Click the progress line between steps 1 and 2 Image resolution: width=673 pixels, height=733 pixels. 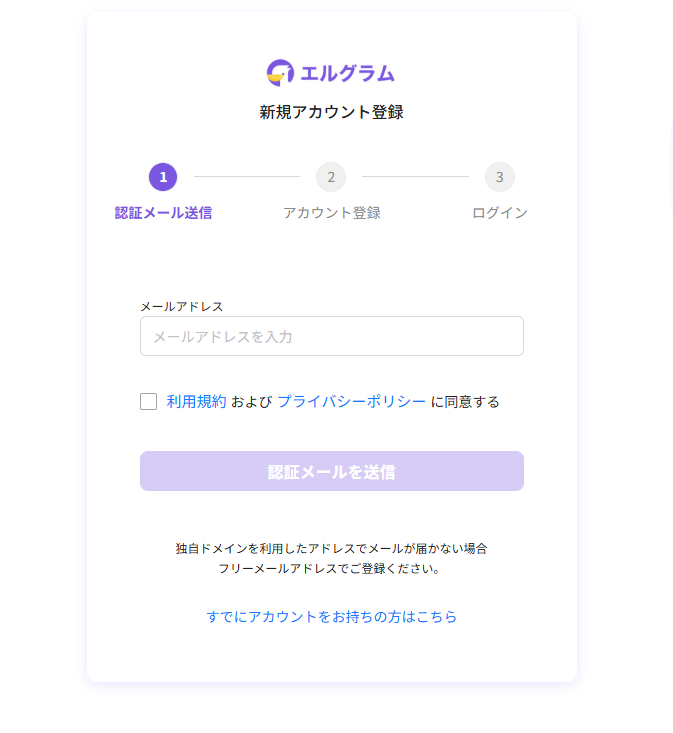[247, 177]
